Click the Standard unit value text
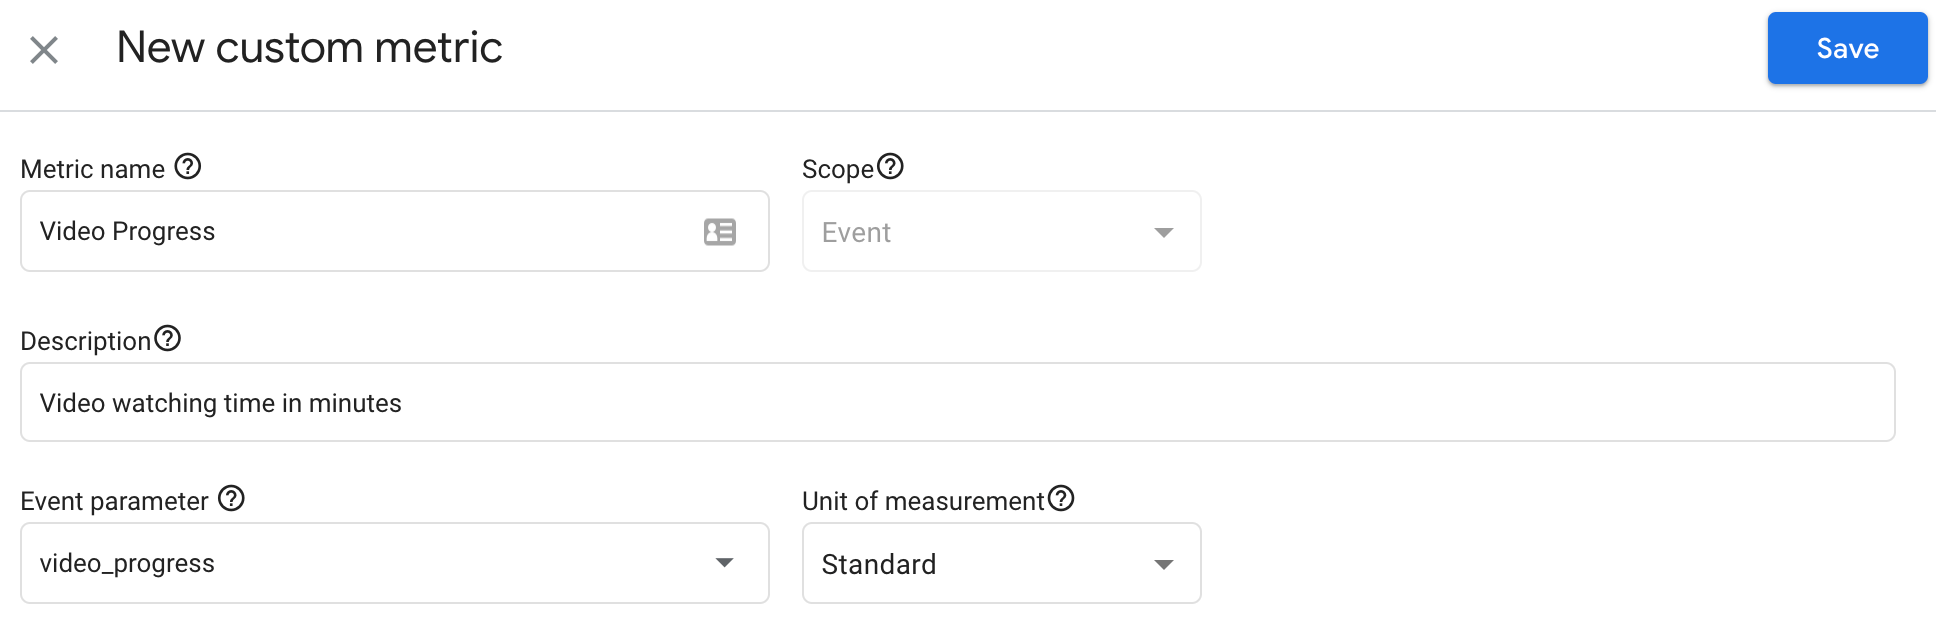 pos(878,563)
